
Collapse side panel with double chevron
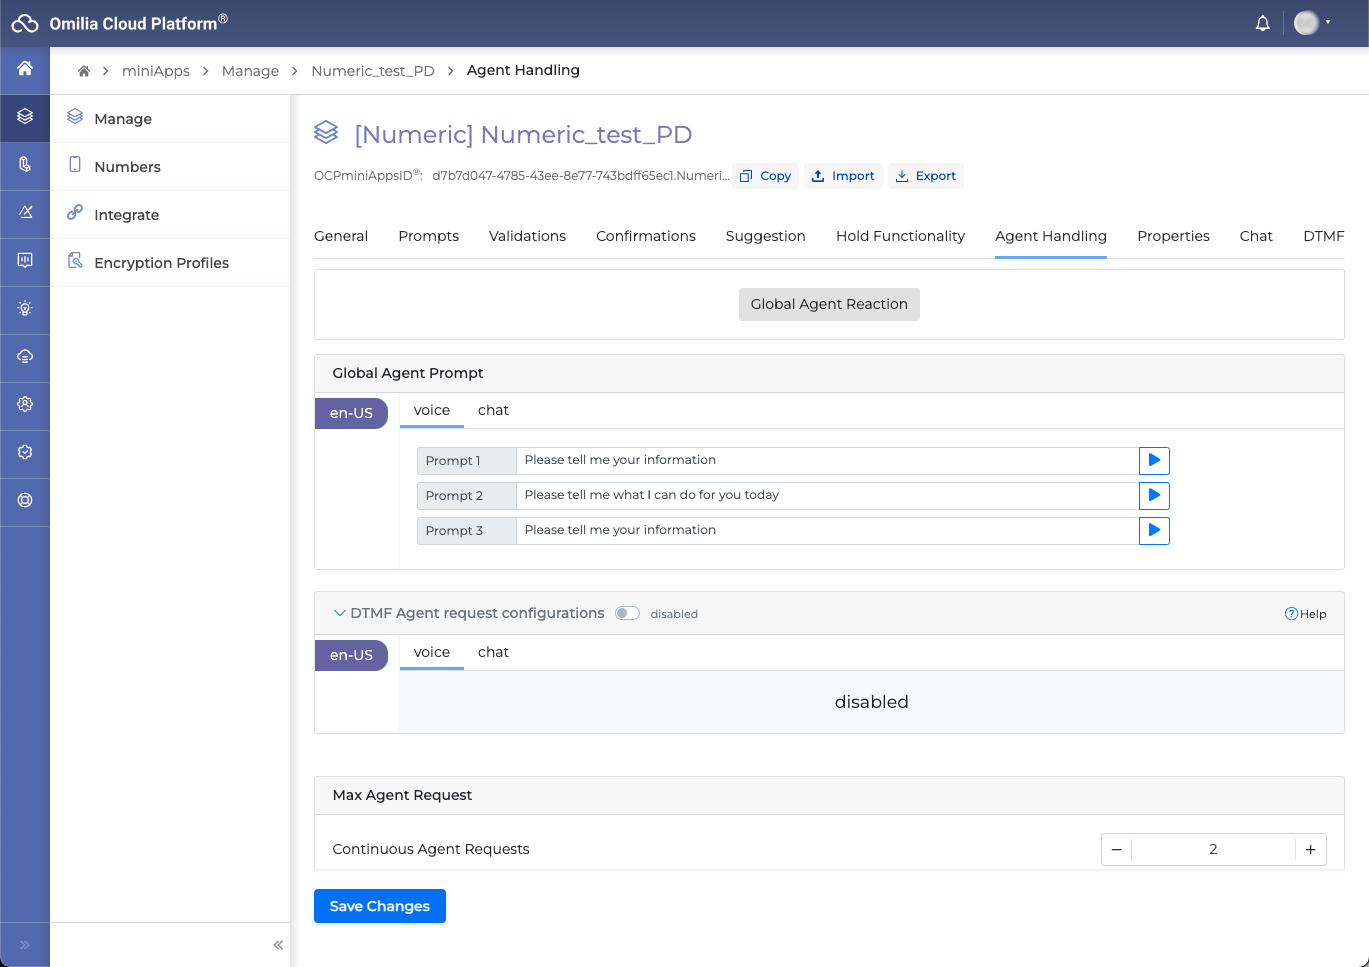[x=278, y=945]
